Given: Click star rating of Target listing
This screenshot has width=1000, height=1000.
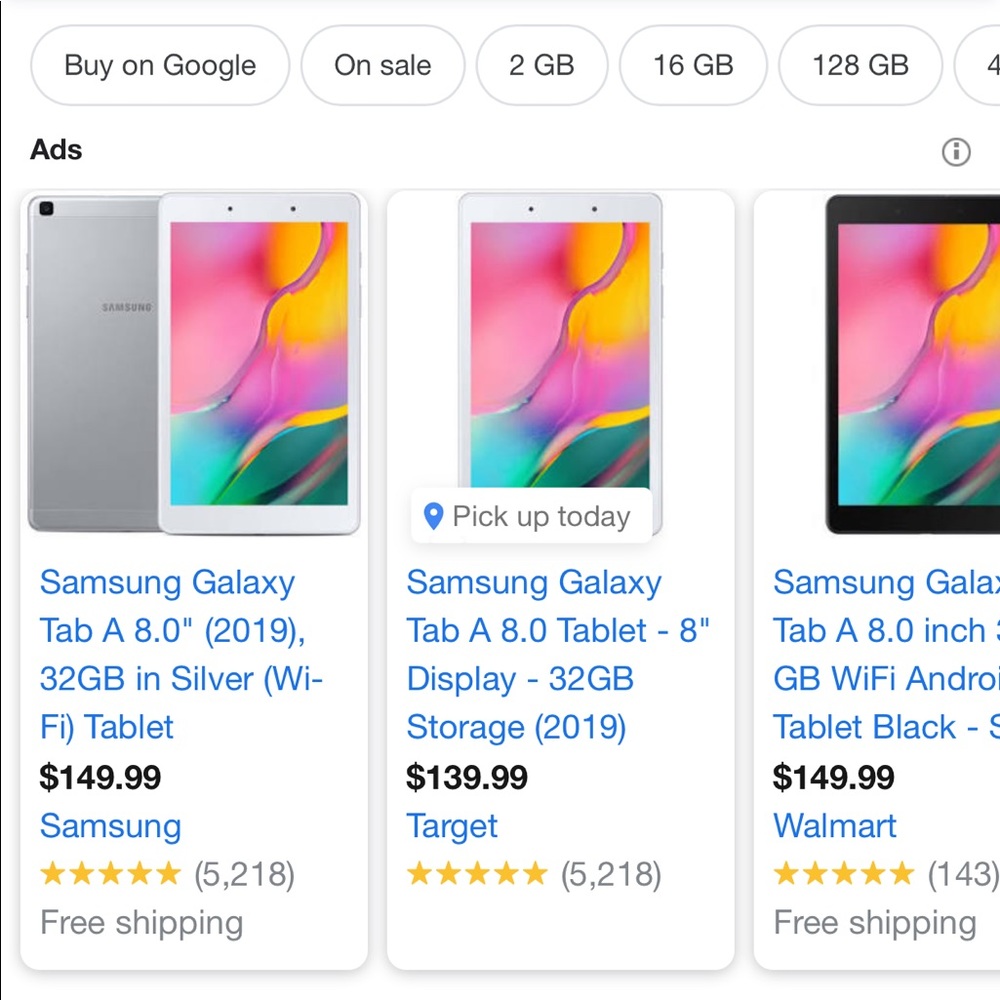Looking at the screenshot, I should coord(477,874).
